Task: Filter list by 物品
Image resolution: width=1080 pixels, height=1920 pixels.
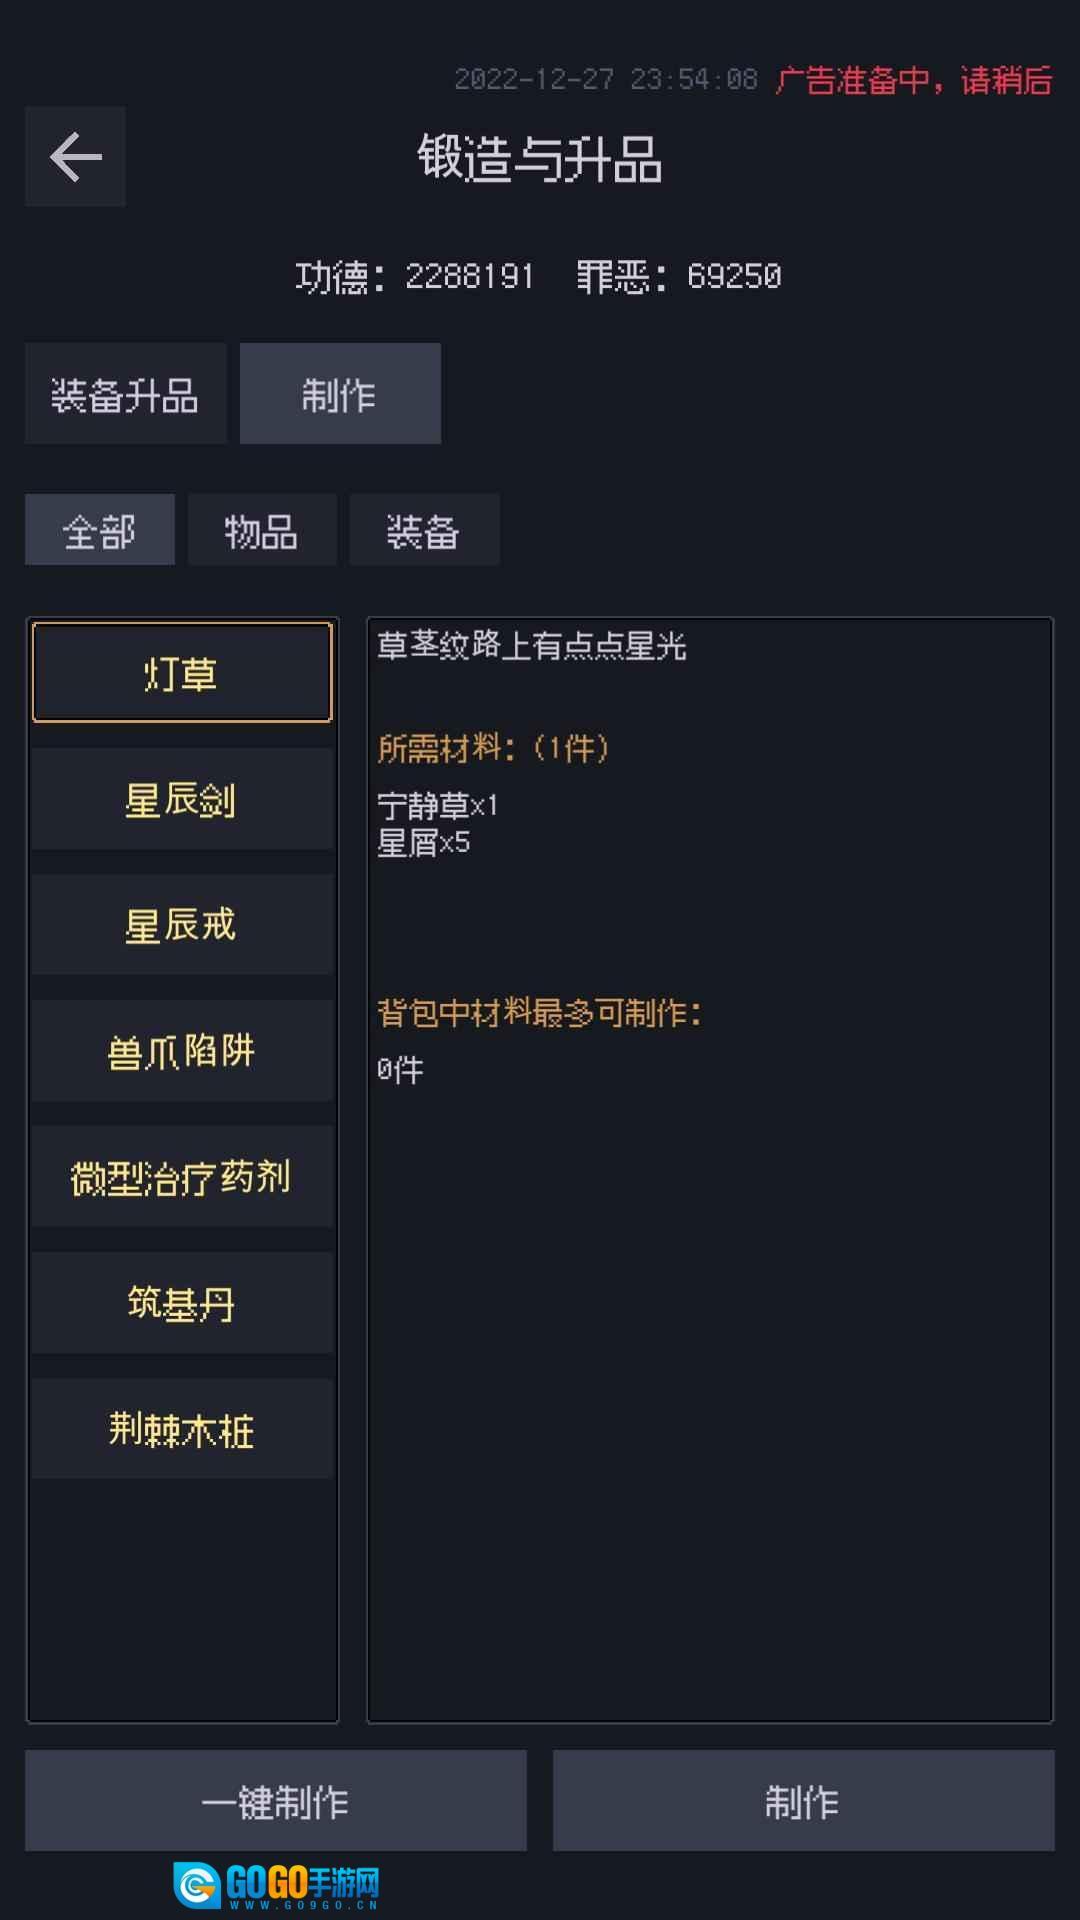Action: coord(261,530)
